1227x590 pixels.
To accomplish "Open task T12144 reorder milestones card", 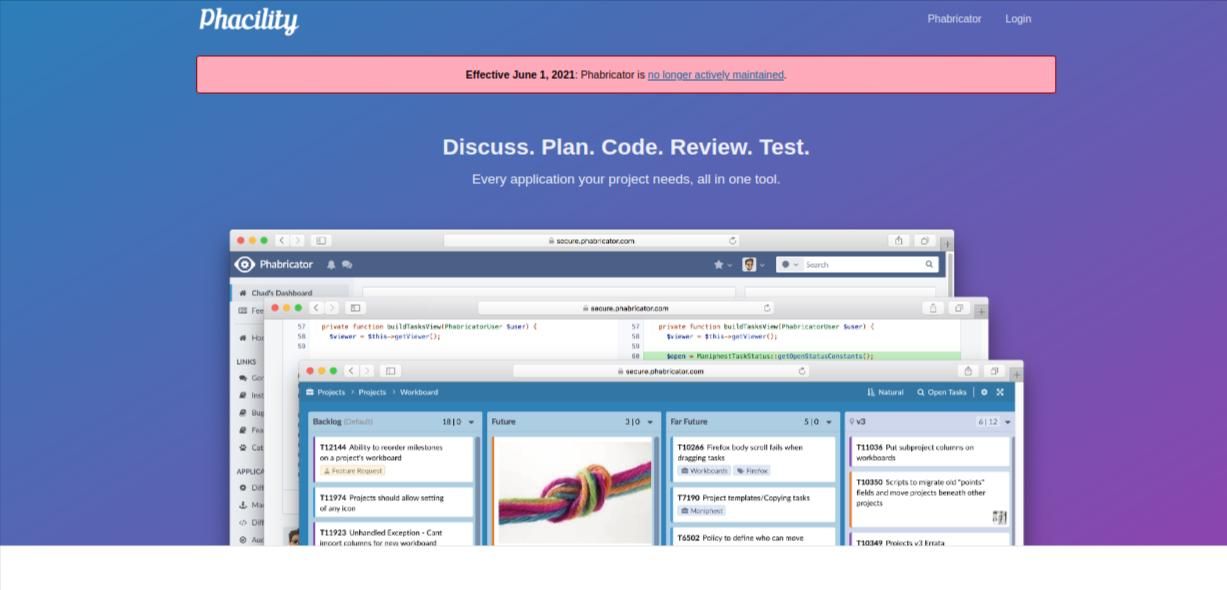I will coord(393,459).
